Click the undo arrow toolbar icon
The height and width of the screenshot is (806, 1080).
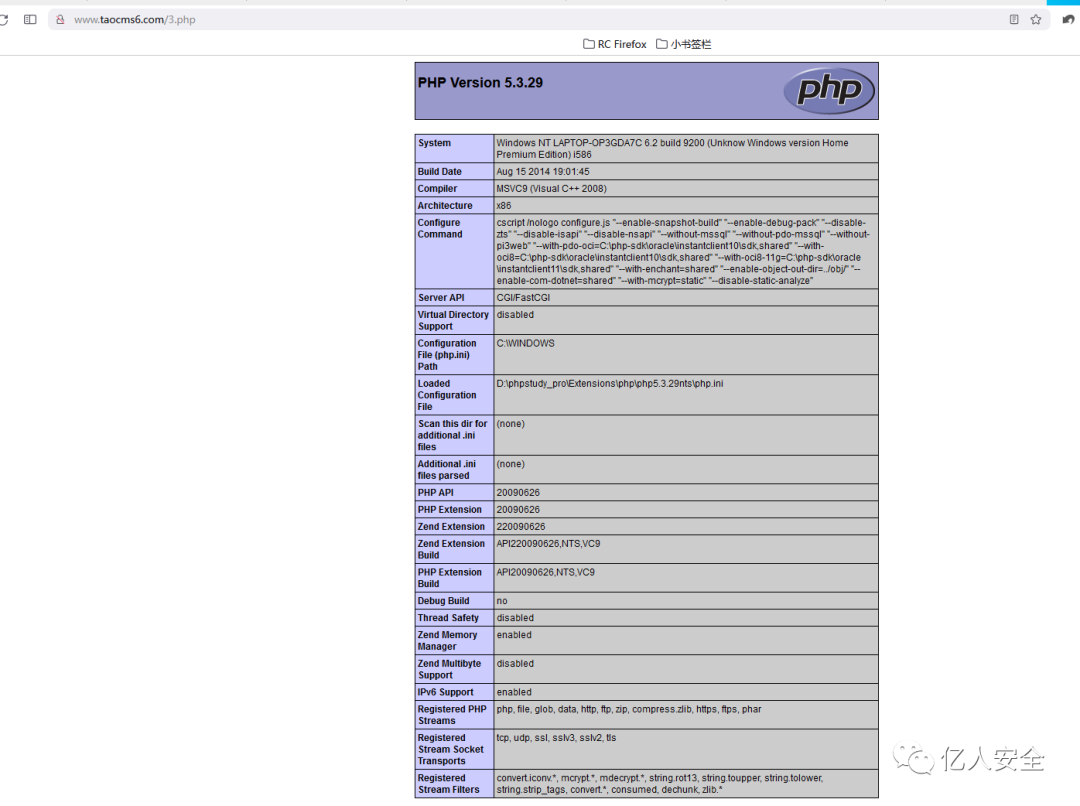tap(1068, 19)
